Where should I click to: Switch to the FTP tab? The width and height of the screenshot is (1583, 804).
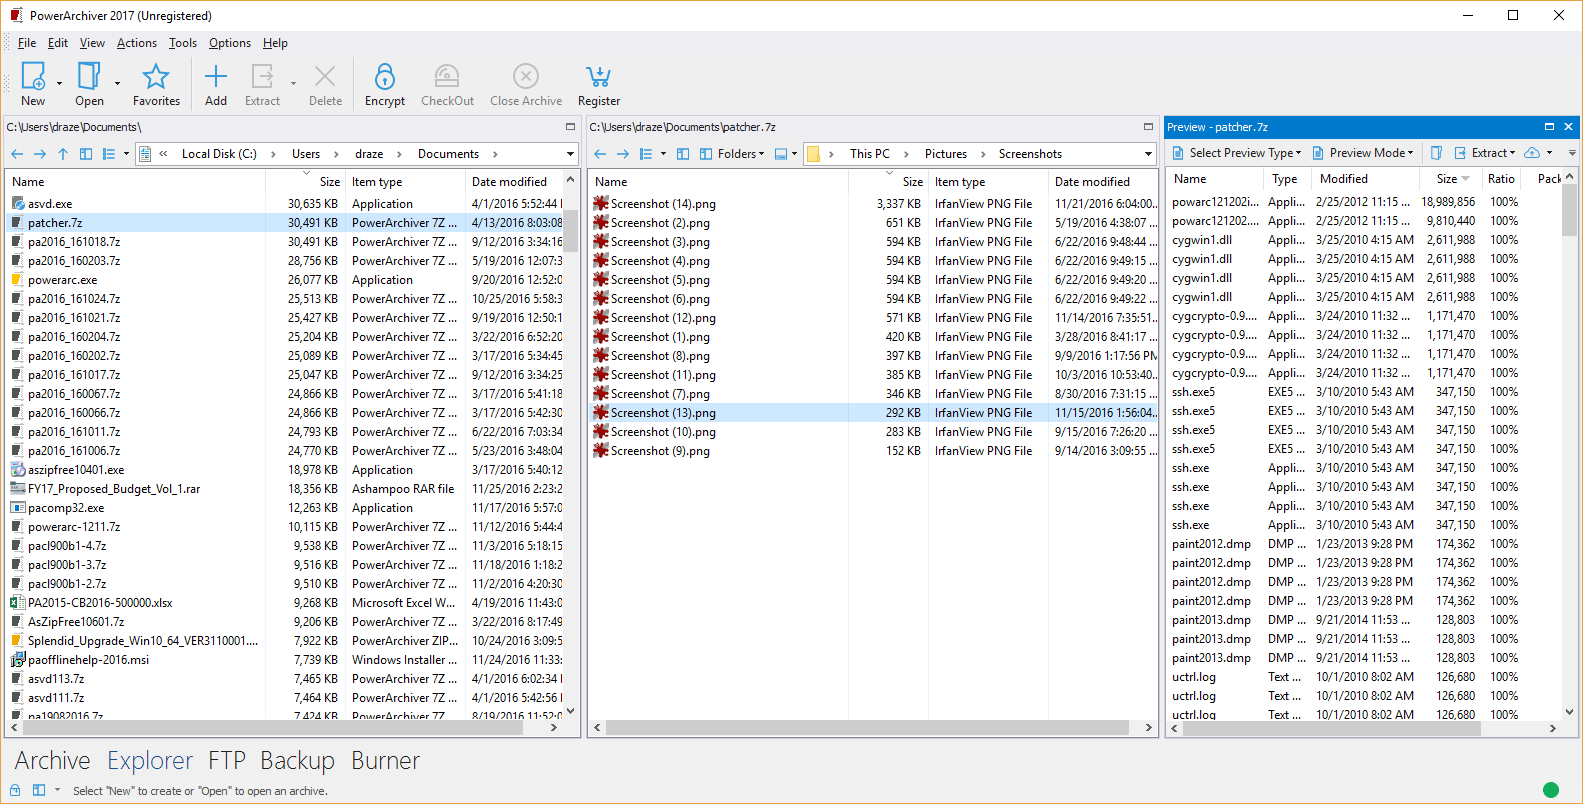tap(227, 761)
